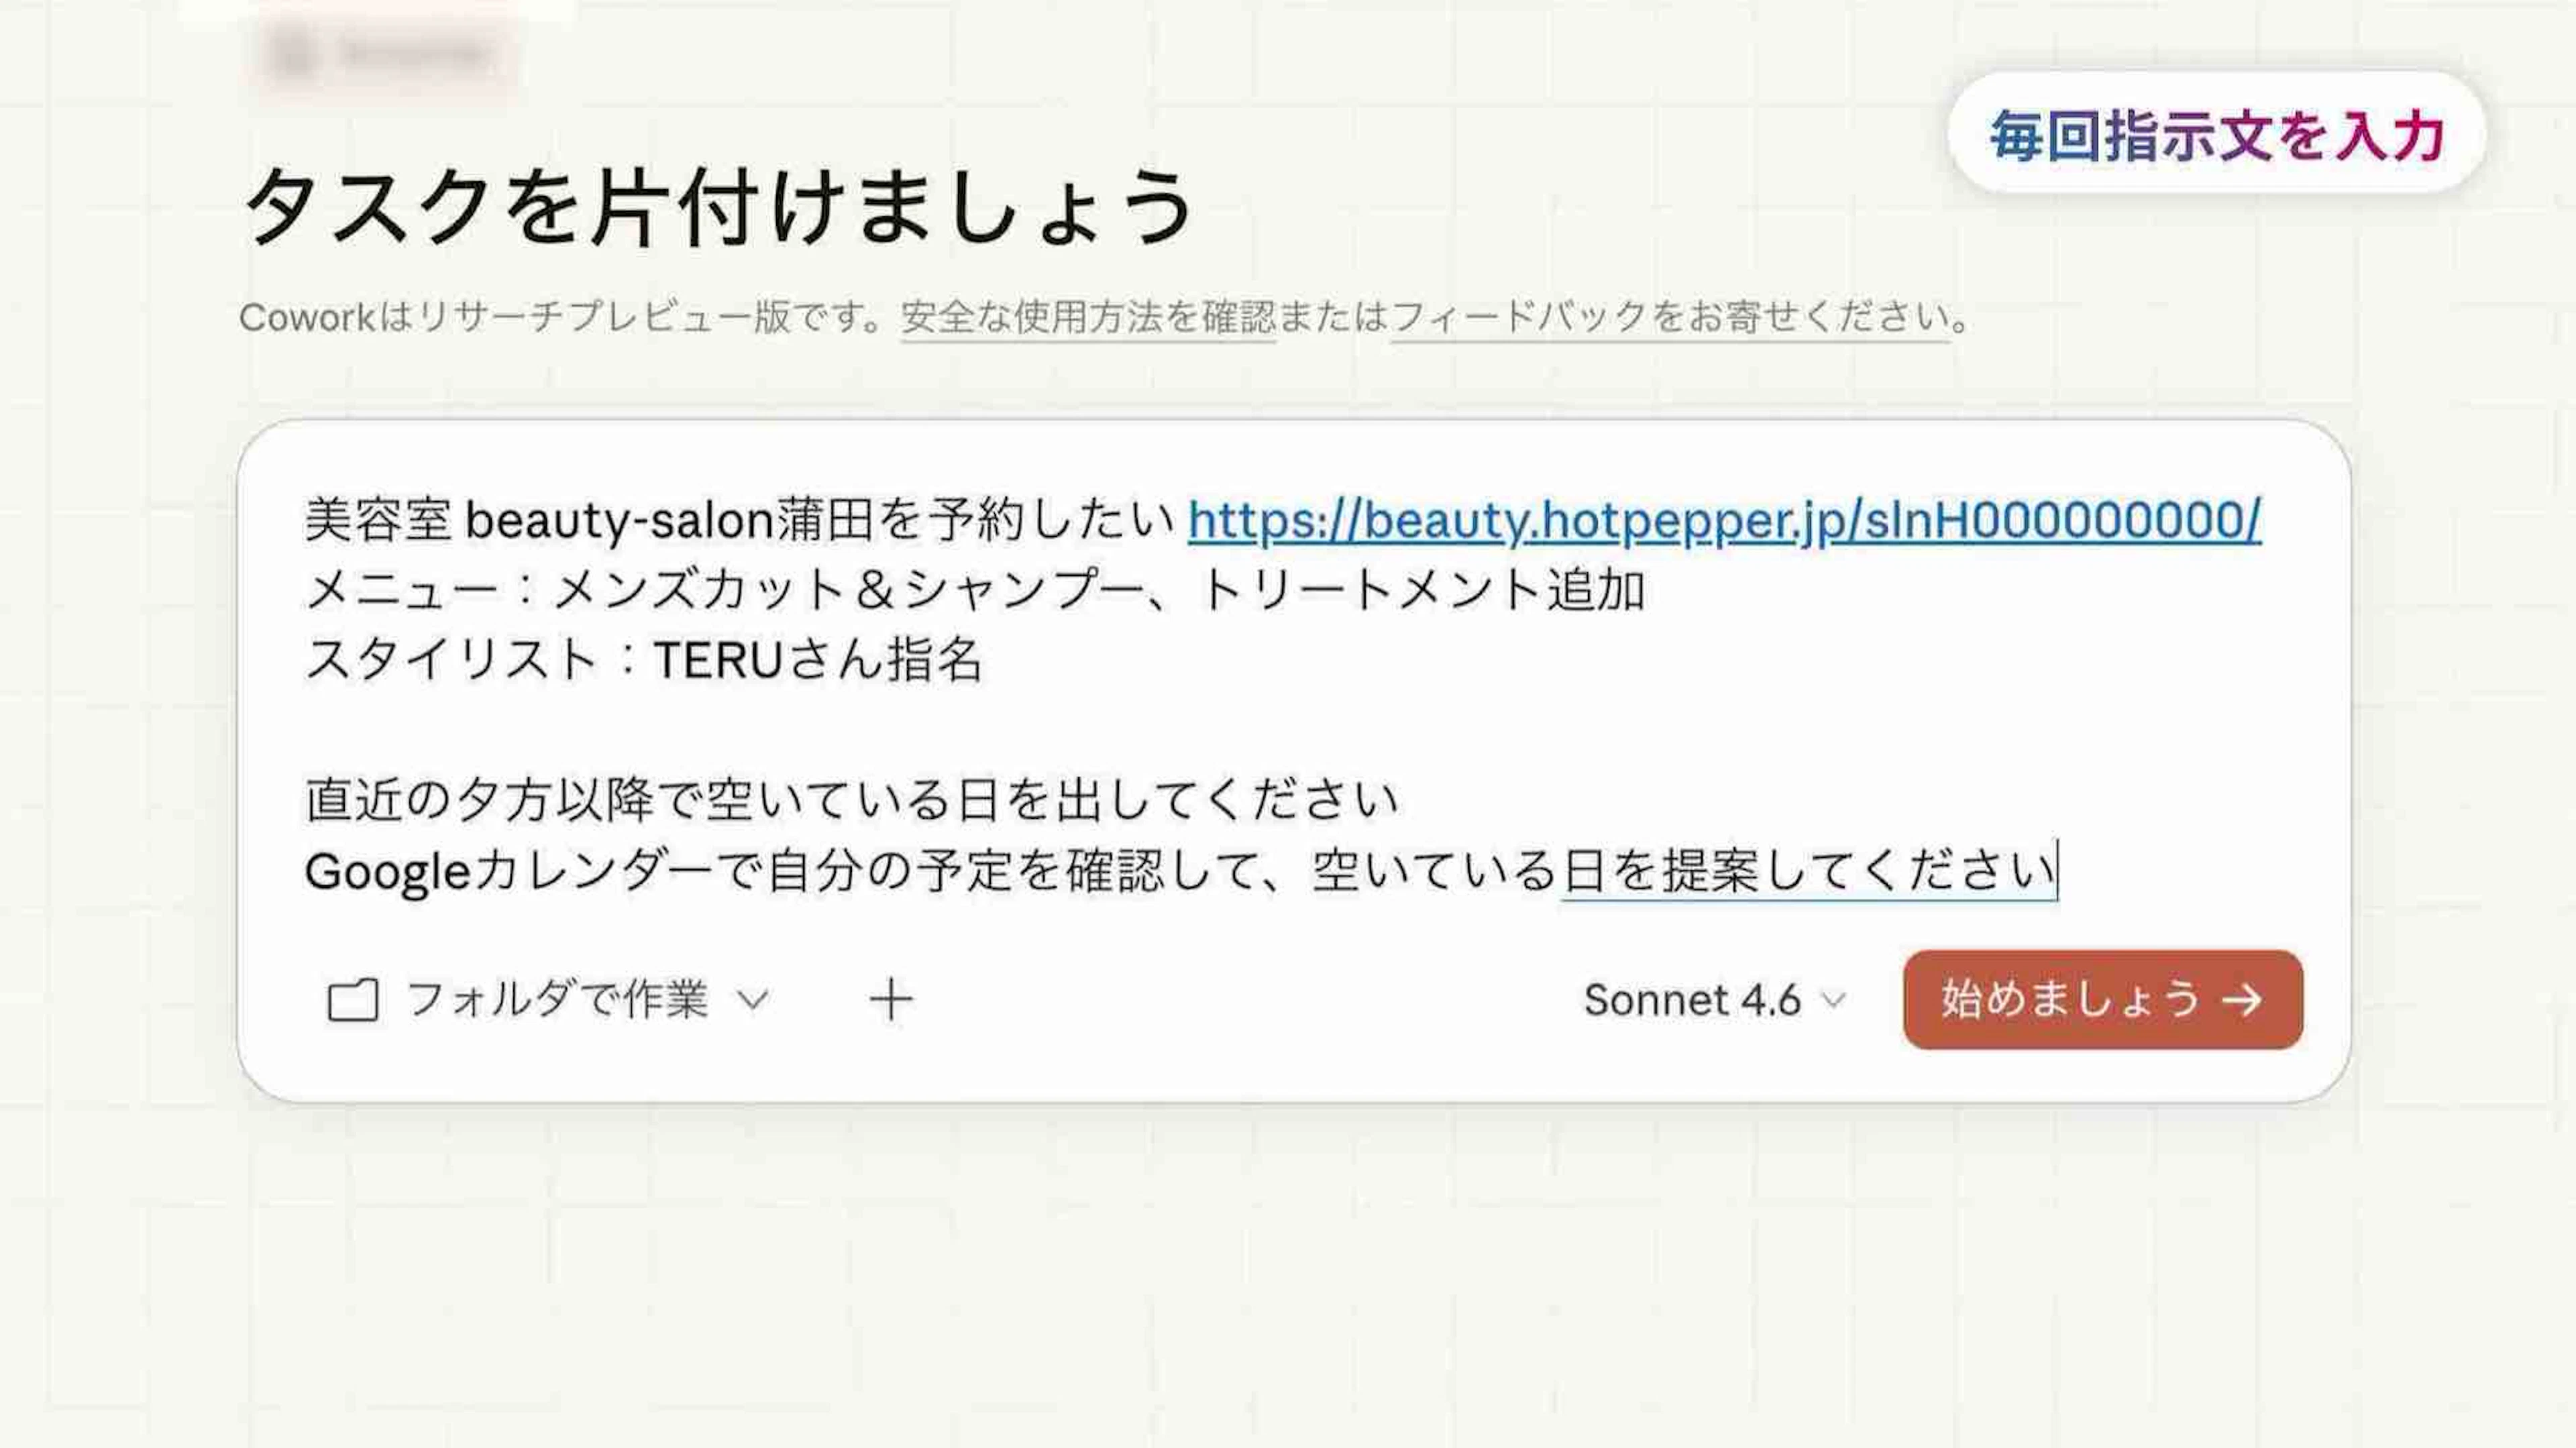The image size is (2576, 1448).
Task: Click the 毎回指示文を入力 badge
Action: point(2216,134)
